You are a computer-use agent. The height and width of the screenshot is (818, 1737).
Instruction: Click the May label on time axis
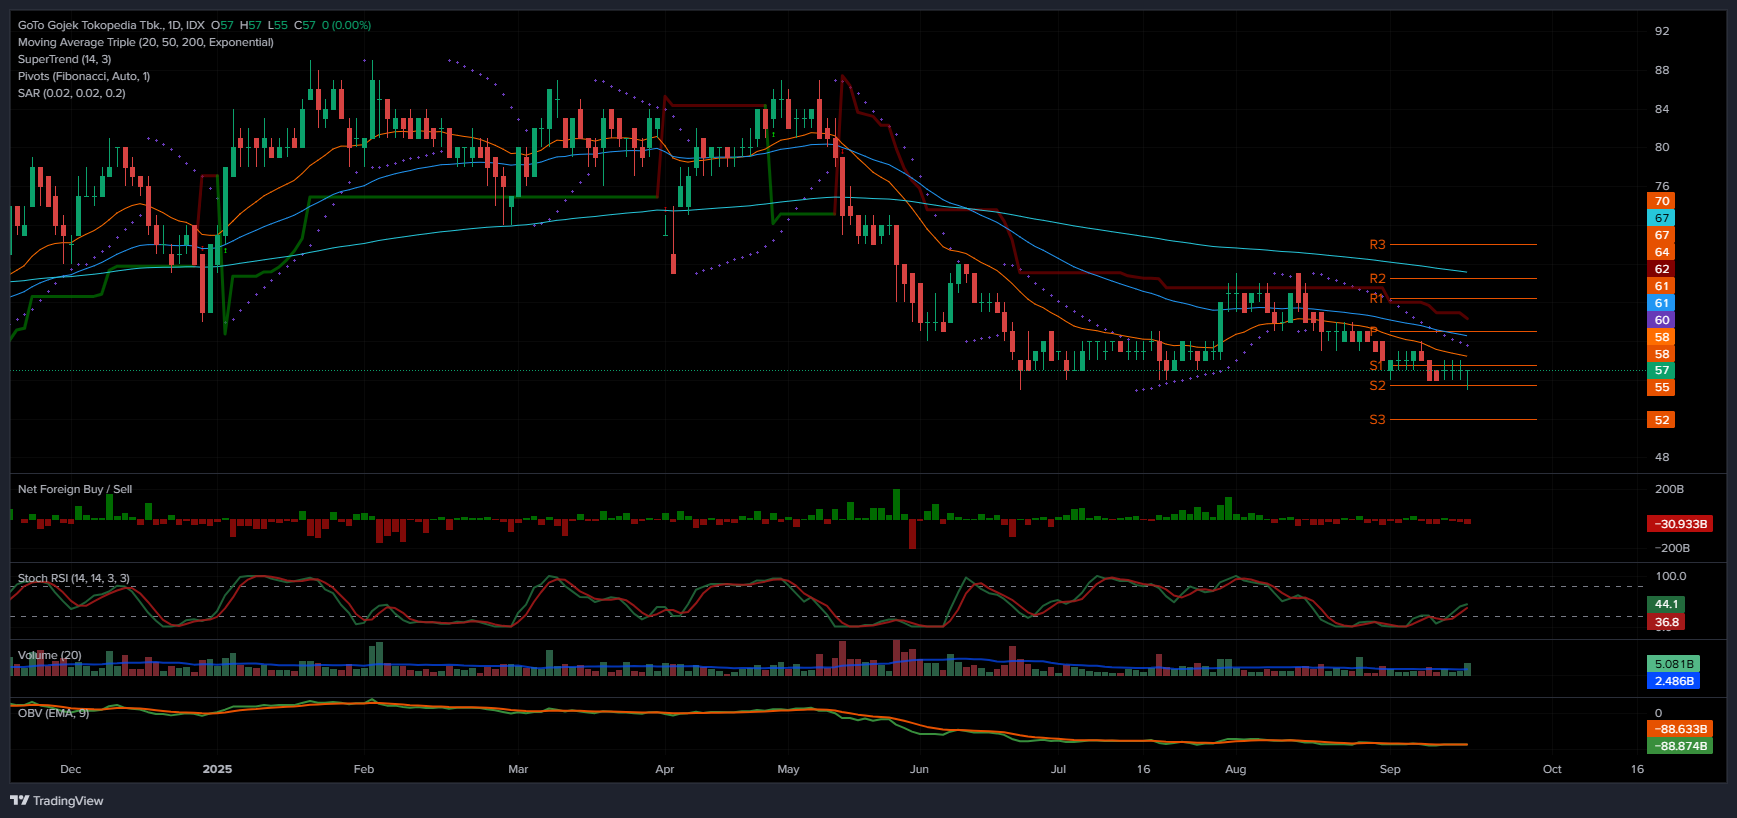[788, 769]
